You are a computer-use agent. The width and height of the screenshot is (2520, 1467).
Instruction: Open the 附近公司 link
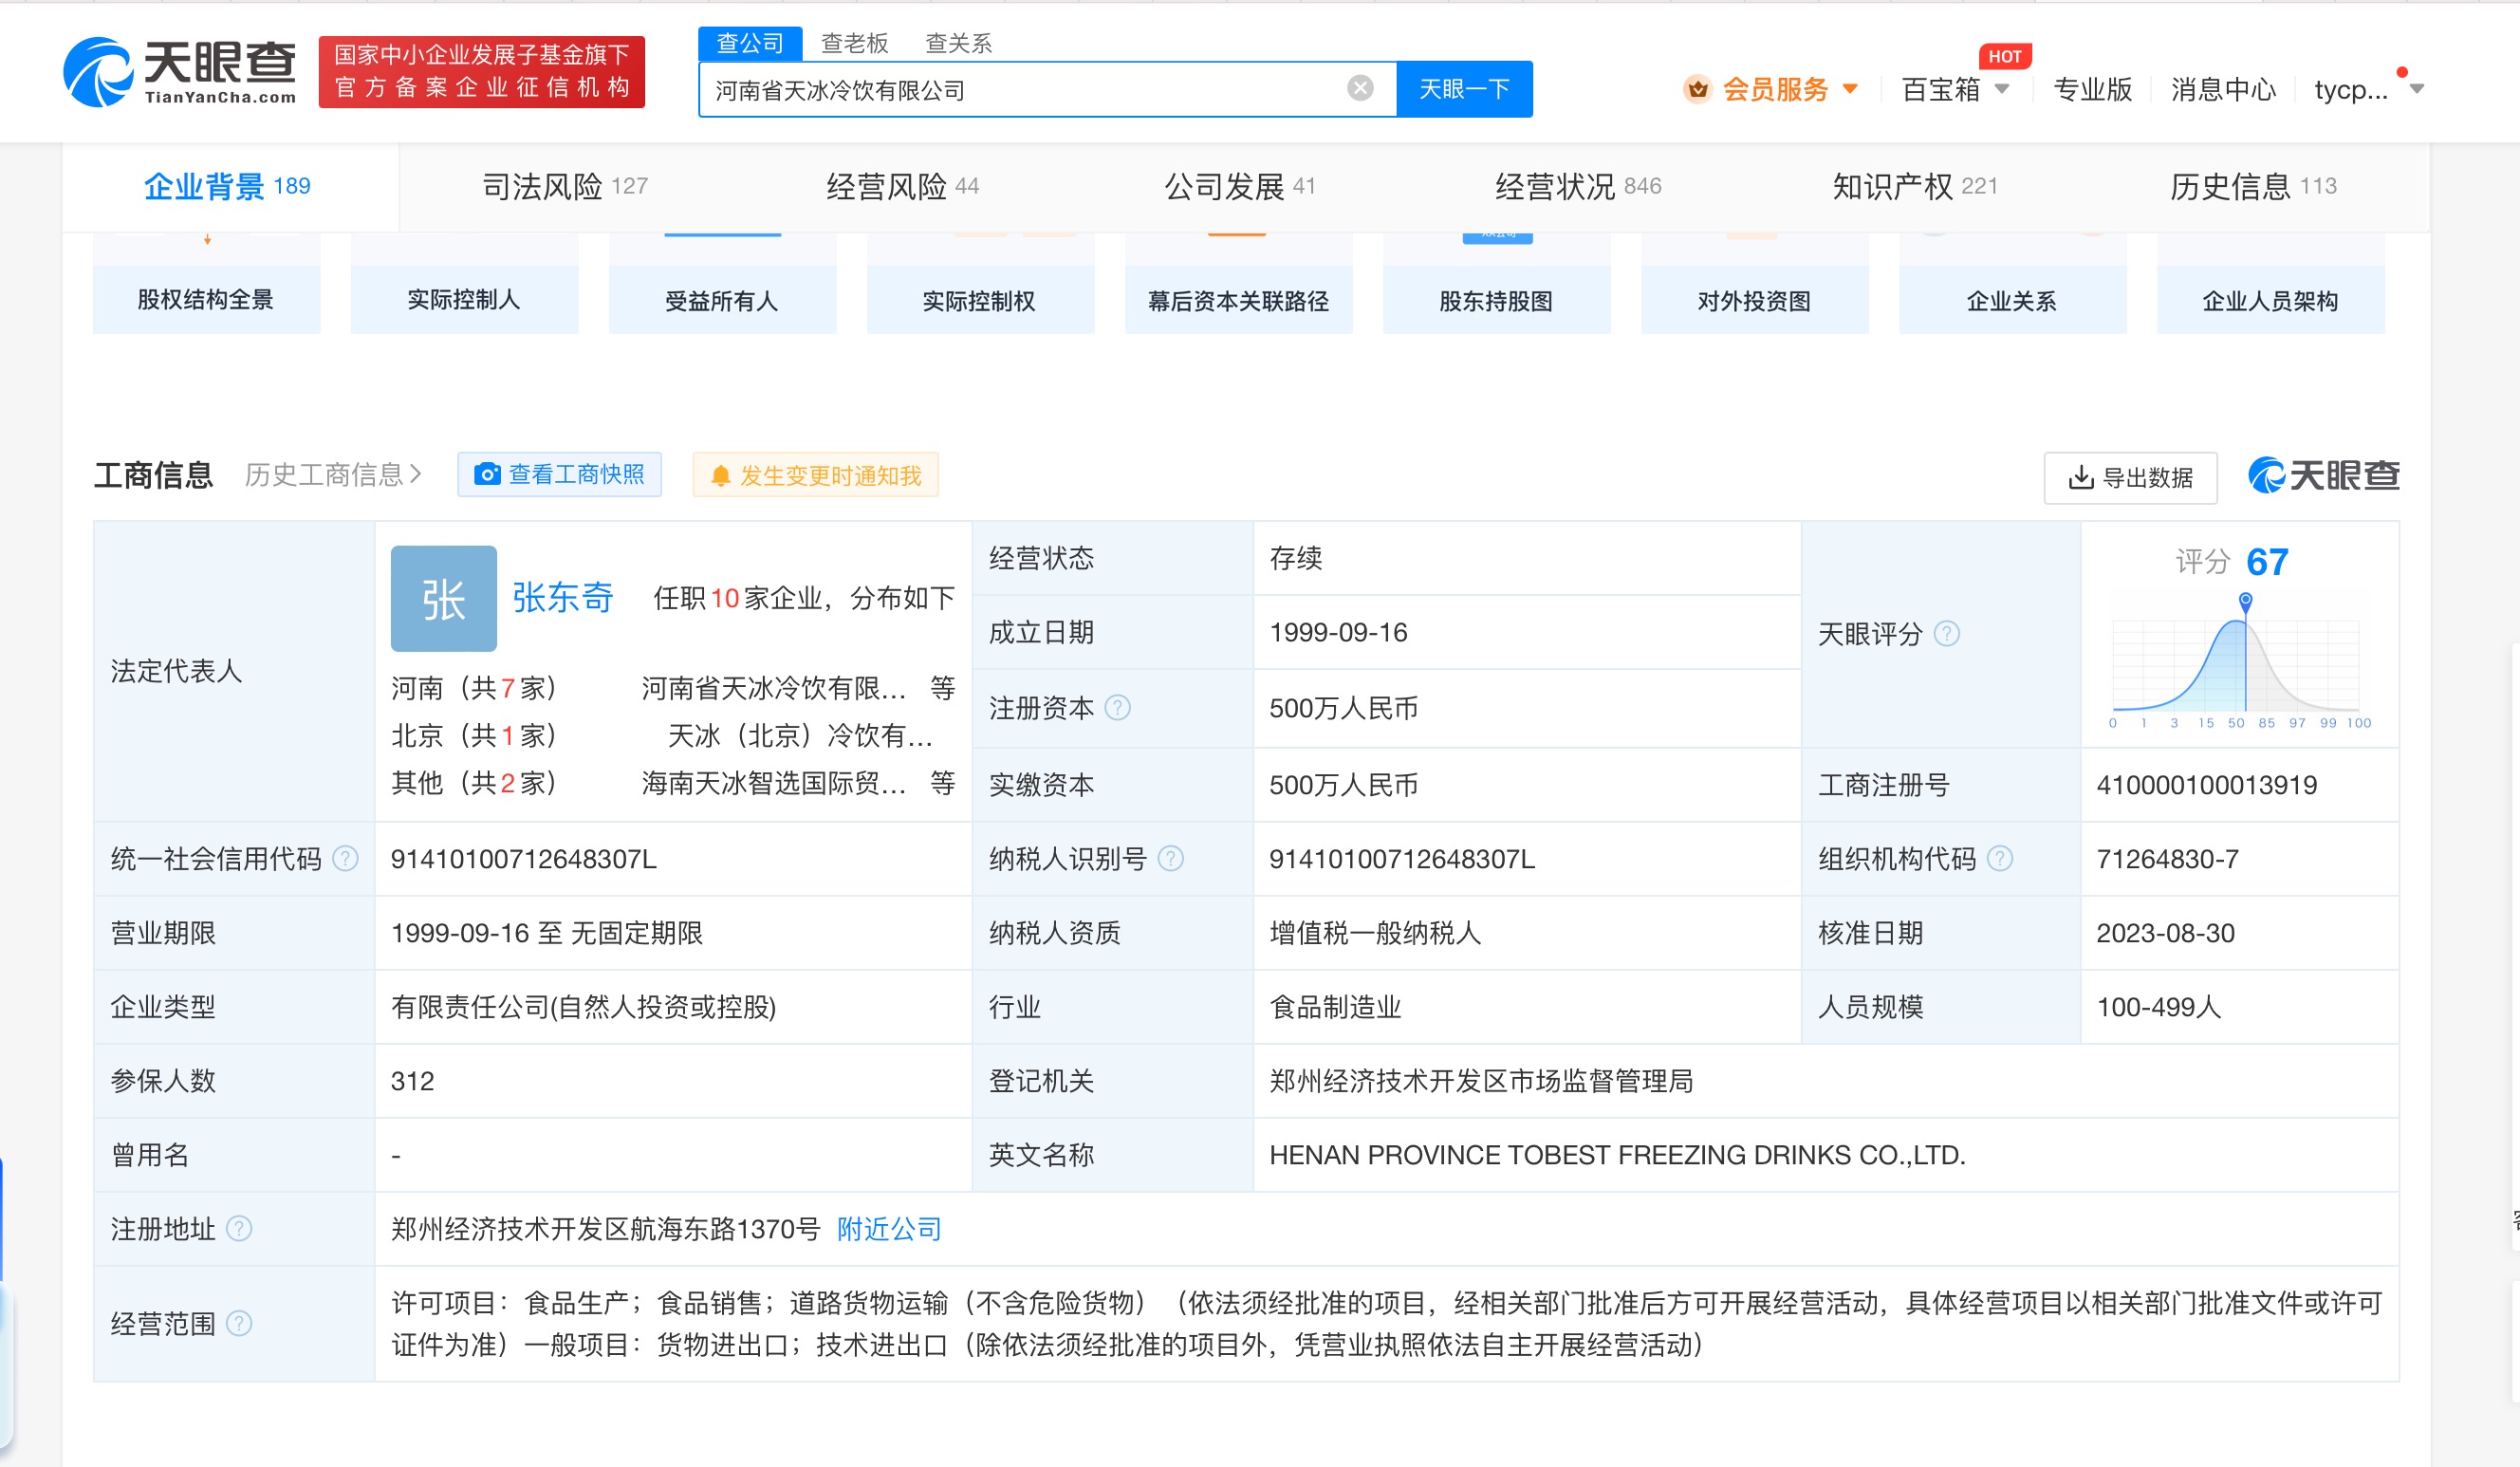click(x=888, y=1228)
